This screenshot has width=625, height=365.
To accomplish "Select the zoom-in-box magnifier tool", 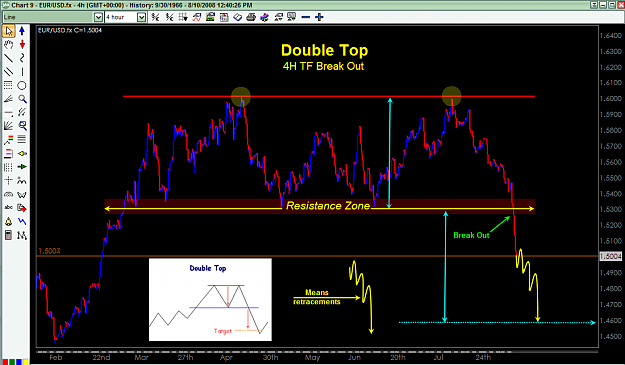I will point(22,126).
